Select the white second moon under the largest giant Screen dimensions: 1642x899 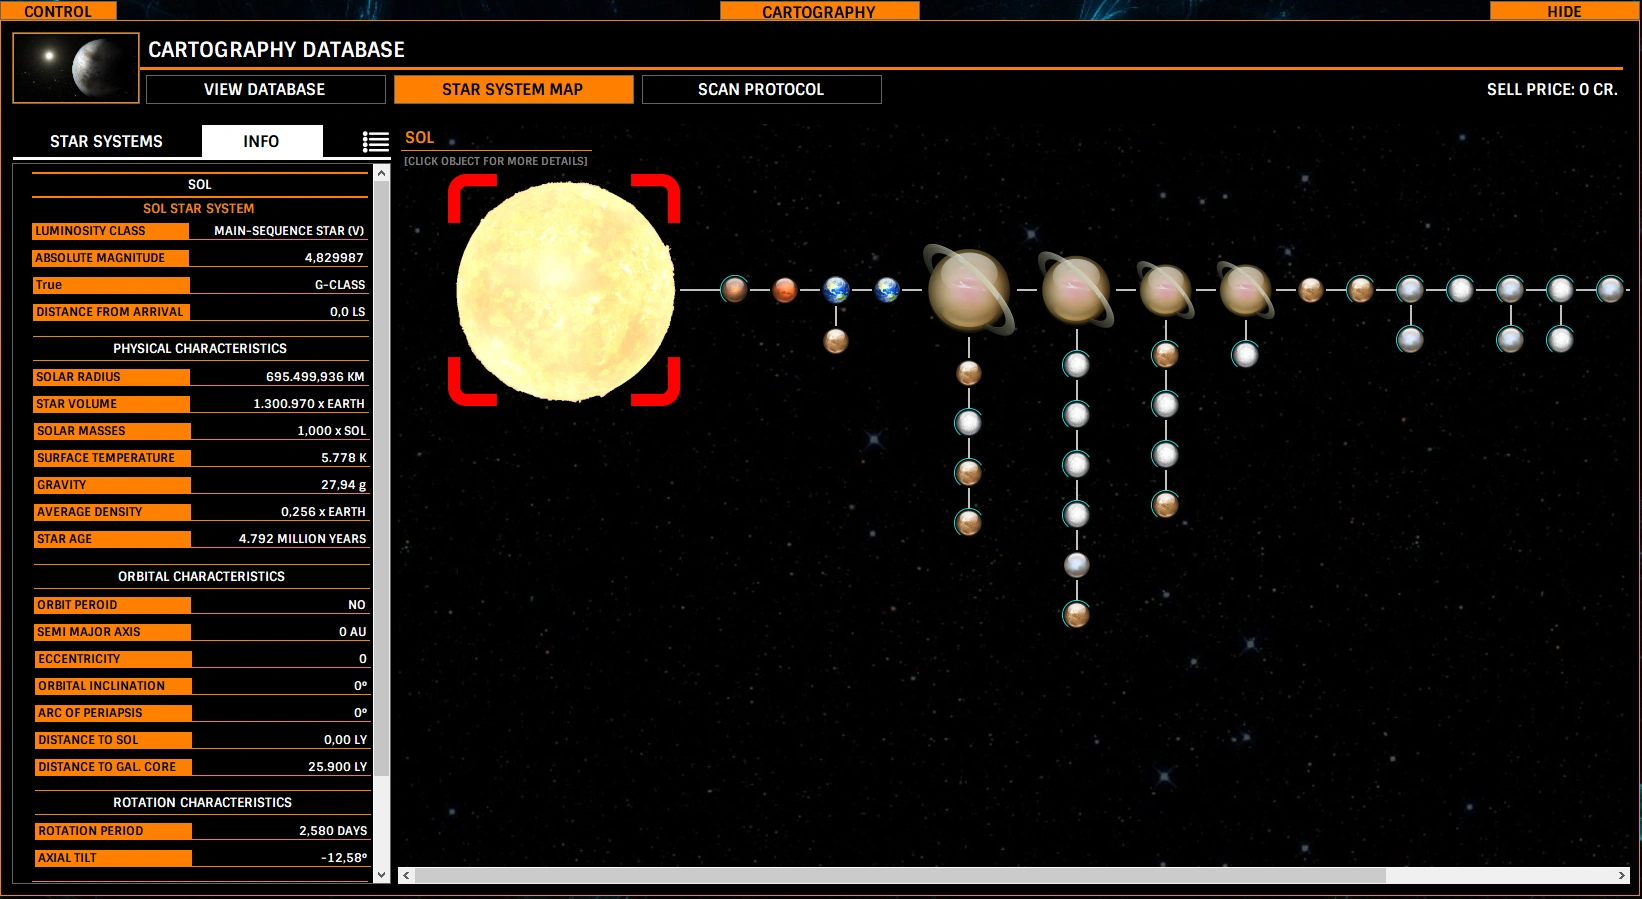point(968,422)
